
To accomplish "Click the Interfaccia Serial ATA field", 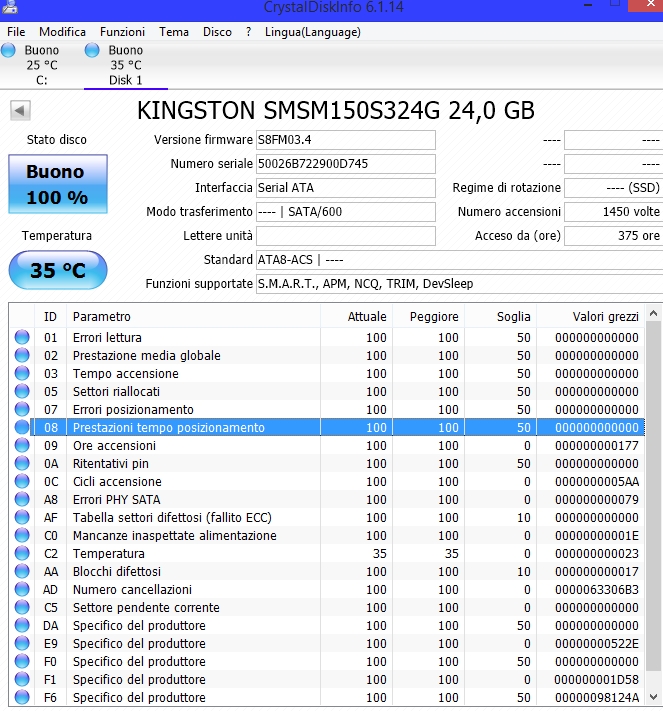I will pos(346,188).
